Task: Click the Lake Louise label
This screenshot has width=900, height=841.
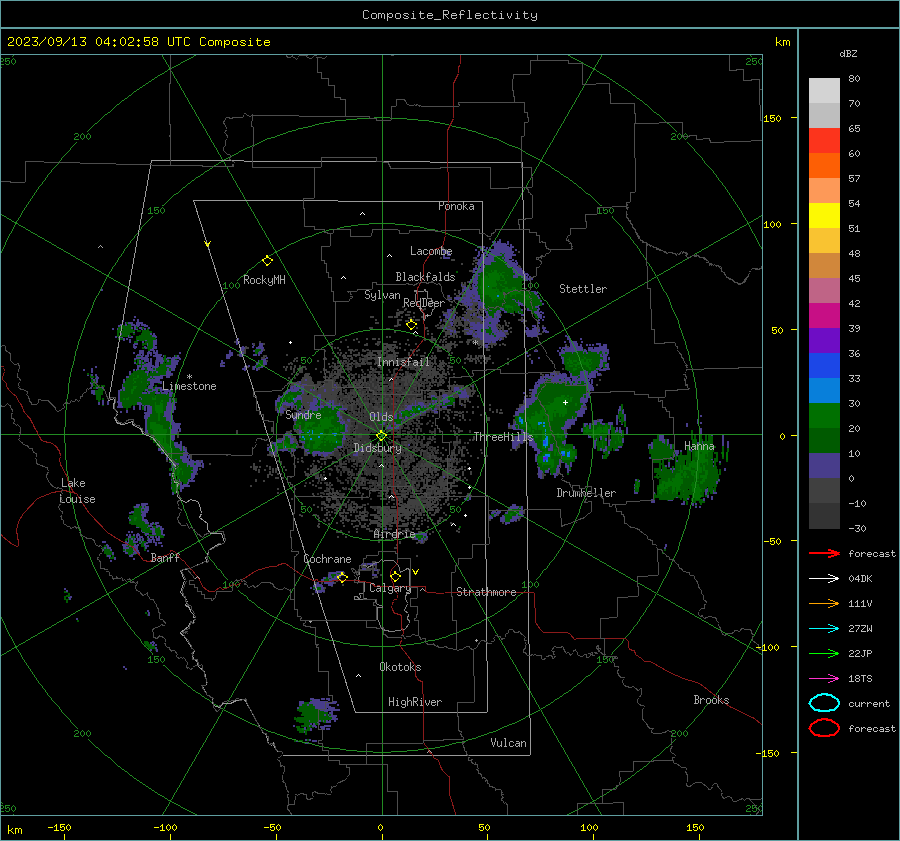Action: click(78, 491)
